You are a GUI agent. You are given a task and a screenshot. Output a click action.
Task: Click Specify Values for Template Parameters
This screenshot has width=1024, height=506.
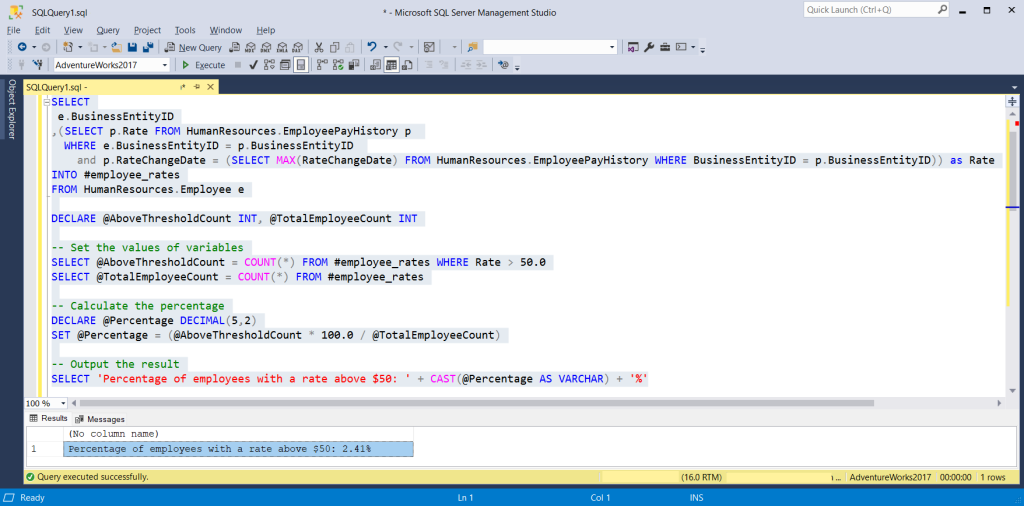click(x=503, y=65)
